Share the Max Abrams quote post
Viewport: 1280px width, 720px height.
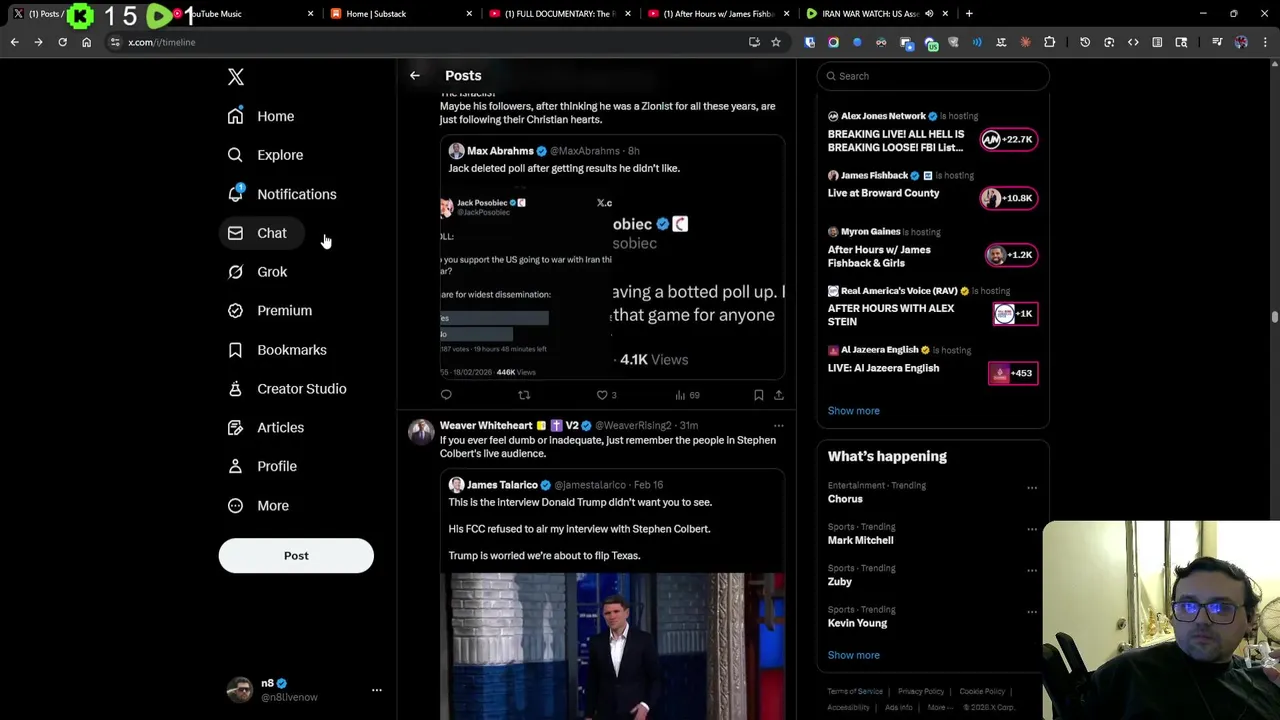(778, 395)
